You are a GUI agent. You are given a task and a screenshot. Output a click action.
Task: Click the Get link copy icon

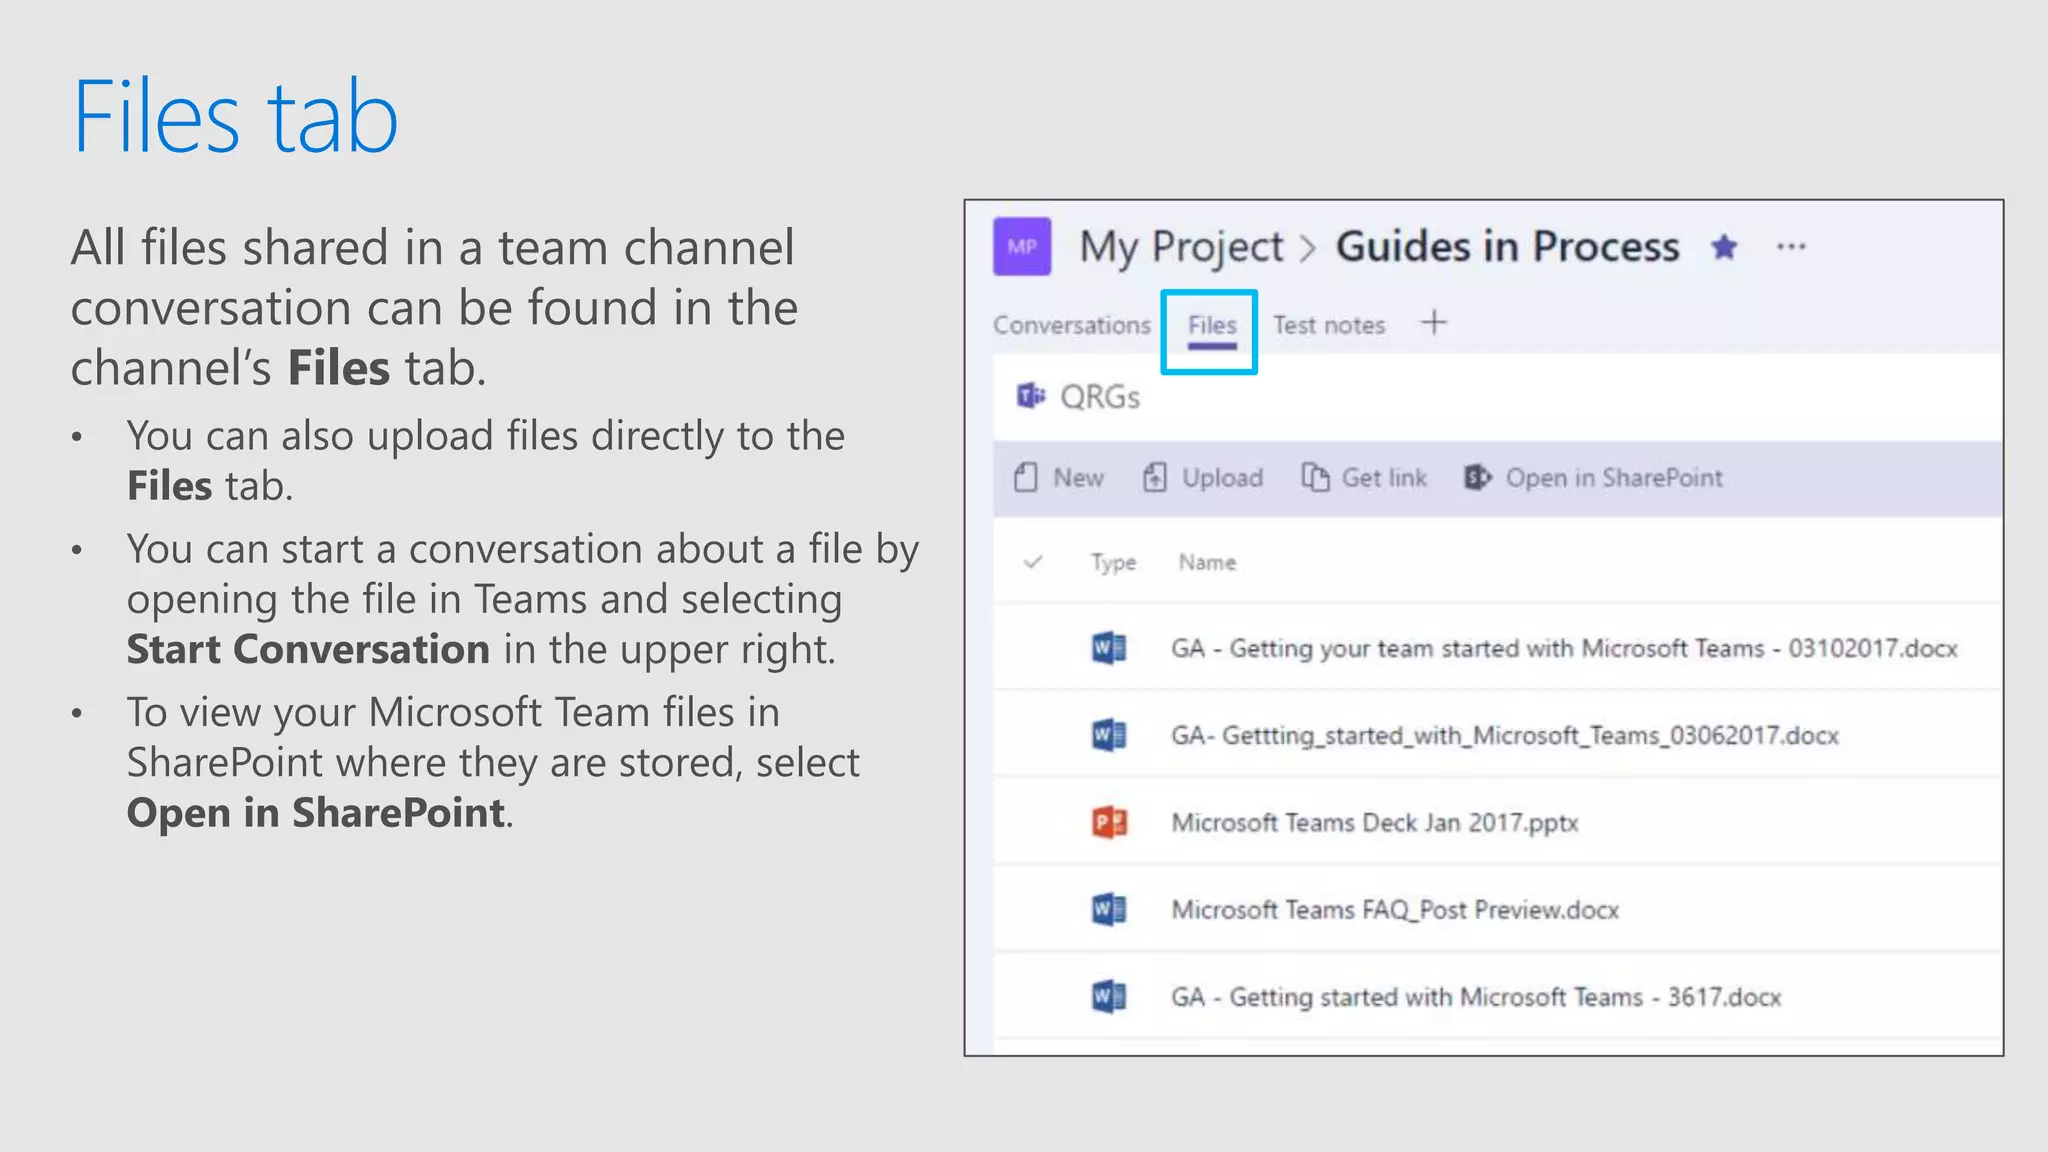1315,477
